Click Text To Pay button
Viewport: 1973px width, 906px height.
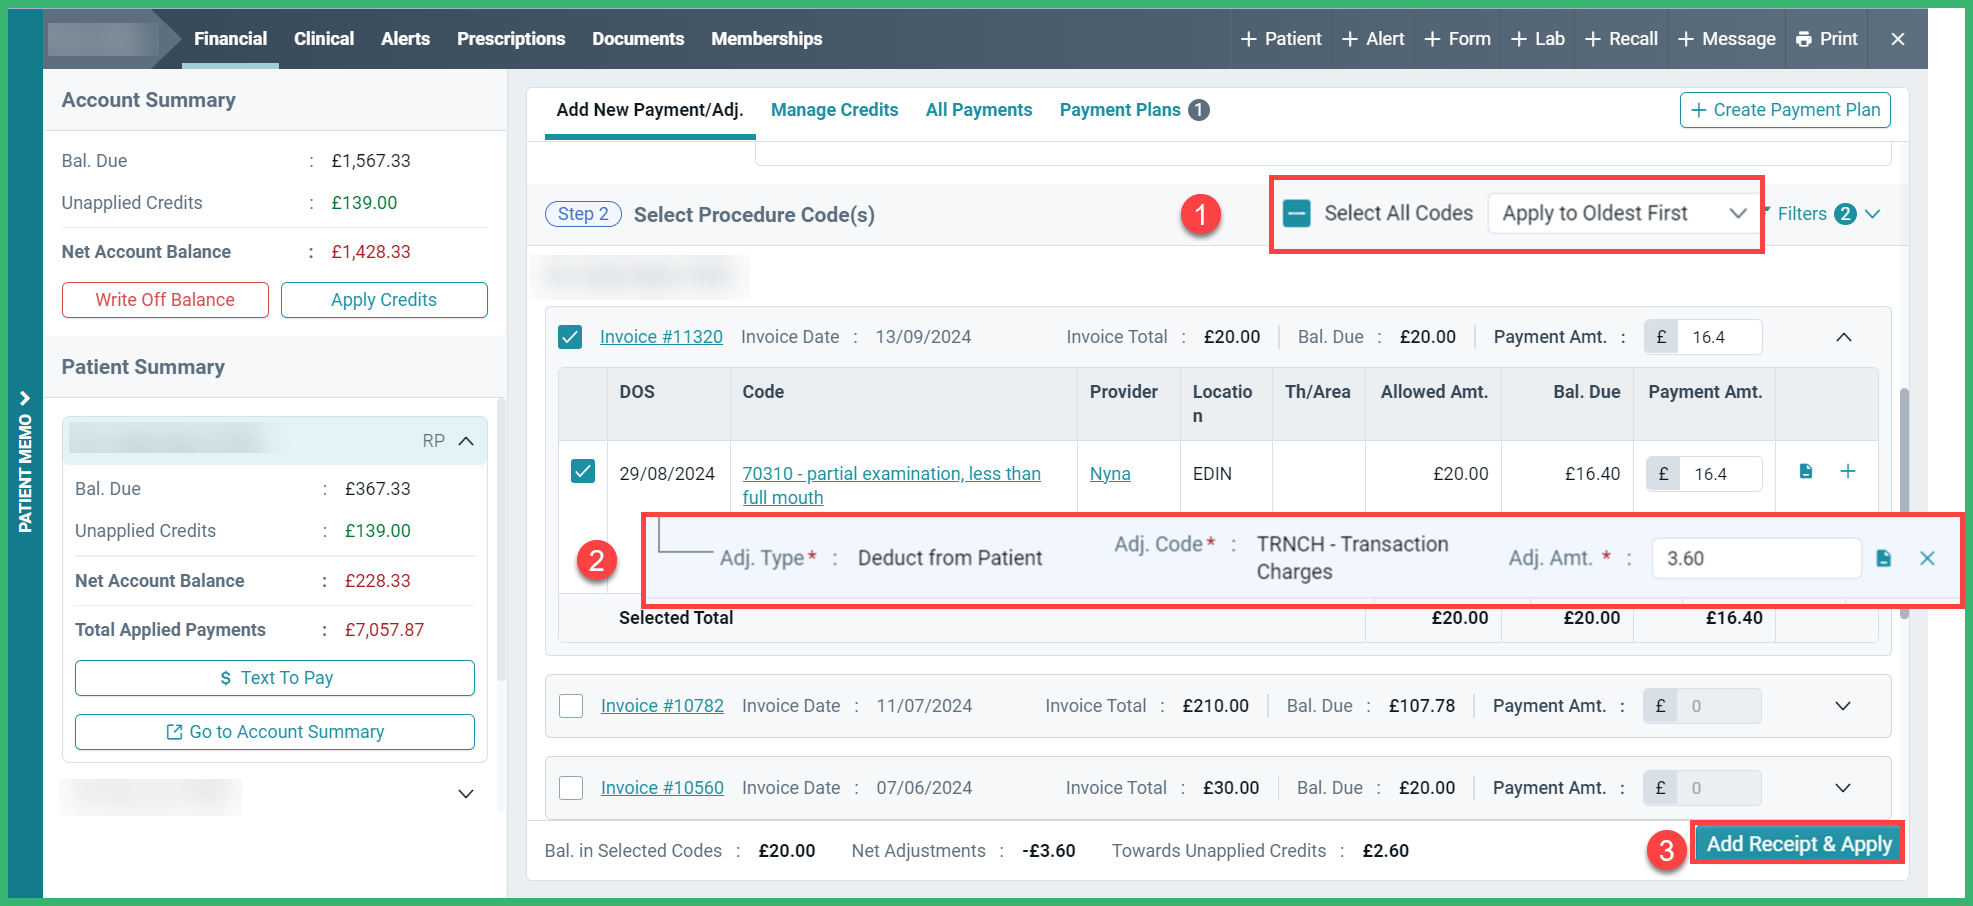(x=275, y=678)
